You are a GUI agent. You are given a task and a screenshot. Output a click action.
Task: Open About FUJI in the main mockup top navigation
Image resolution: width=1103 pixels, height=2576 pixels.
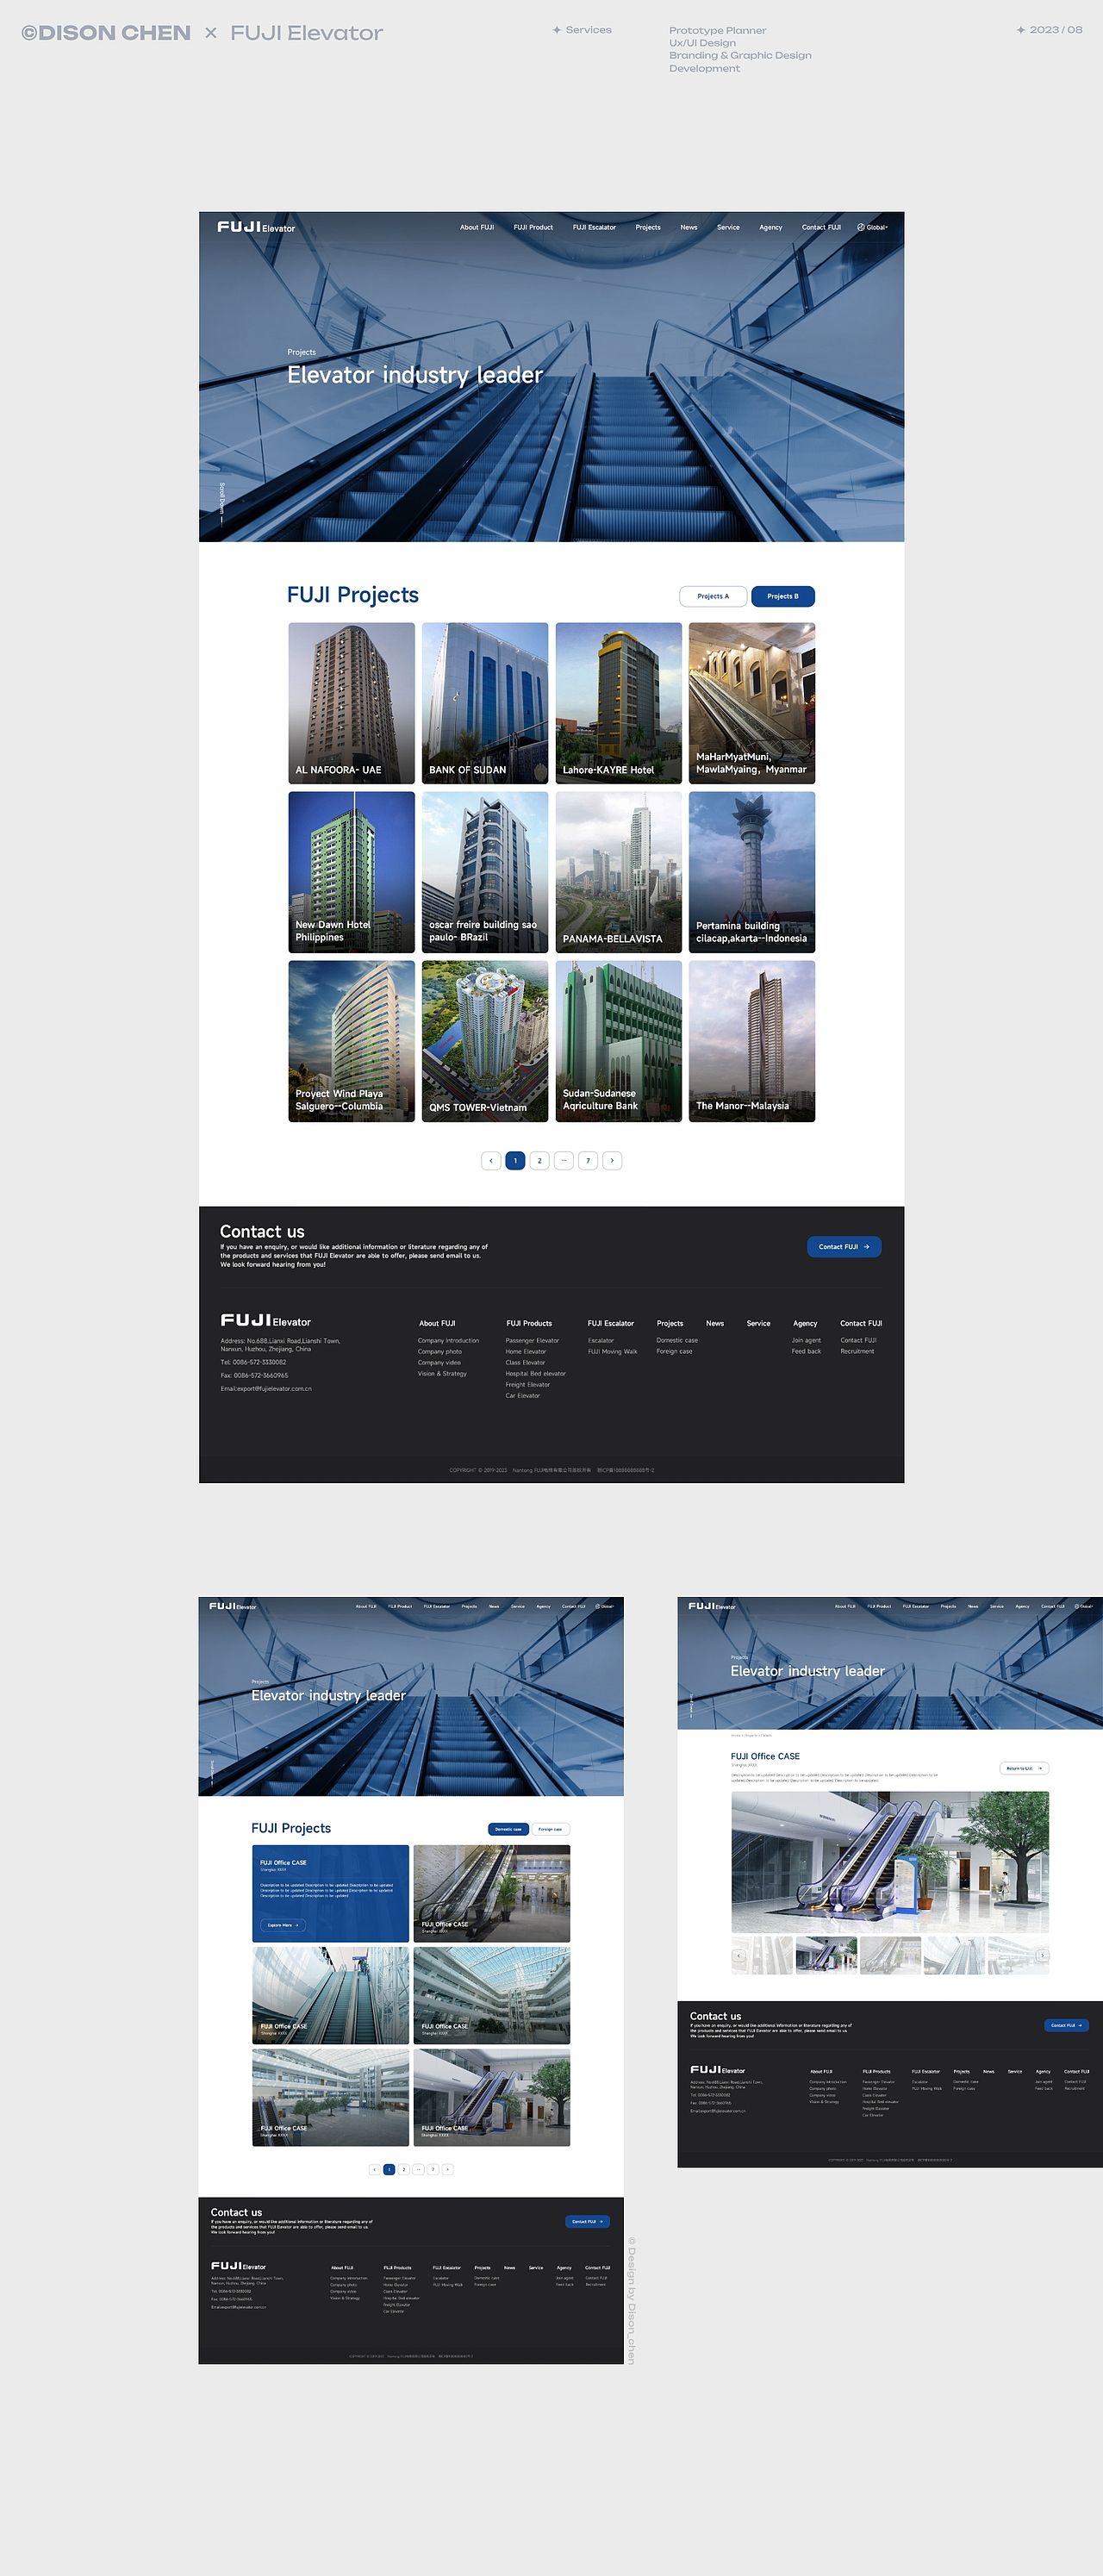point(477,227)
